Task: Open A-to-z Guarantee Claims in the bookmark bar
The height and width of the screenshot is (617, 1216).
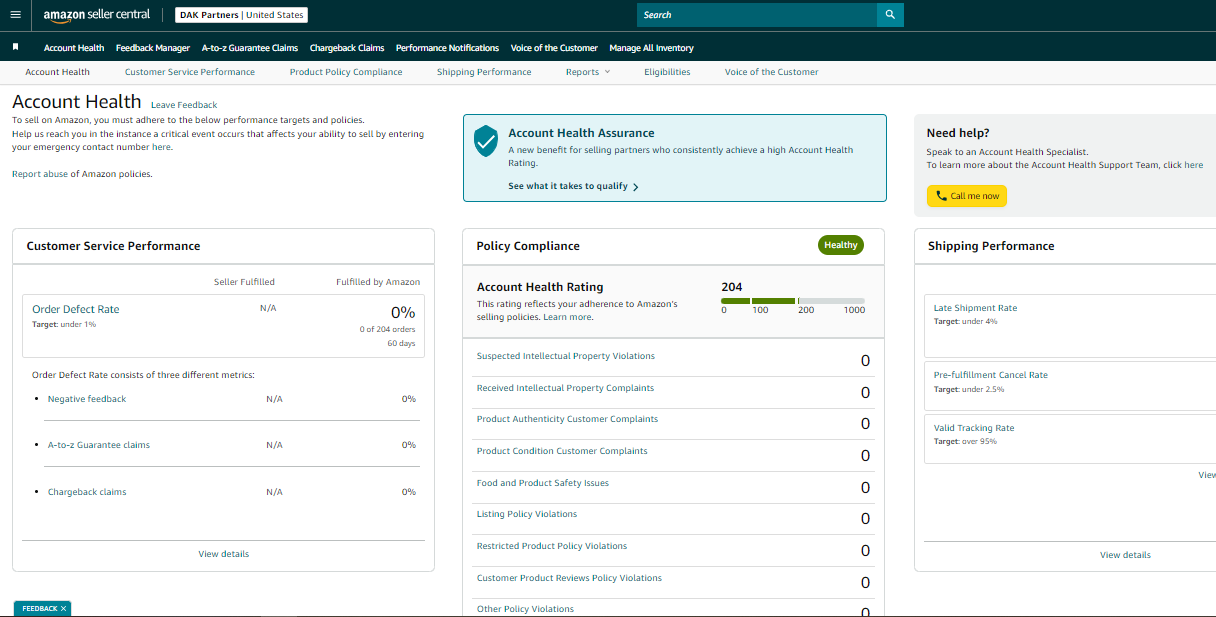Action: (x=250, y=48)
